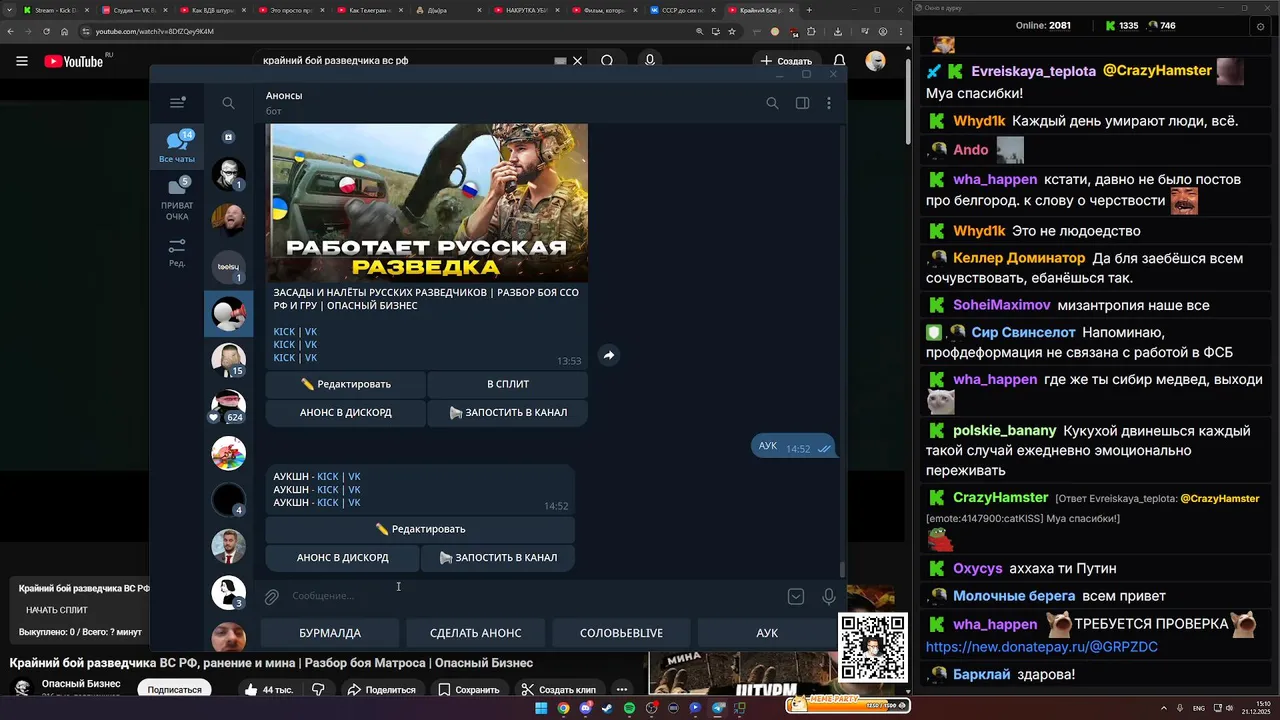1280x720 pixels.
Task: Click the YouTube logo
Action: tap(74, 61)
